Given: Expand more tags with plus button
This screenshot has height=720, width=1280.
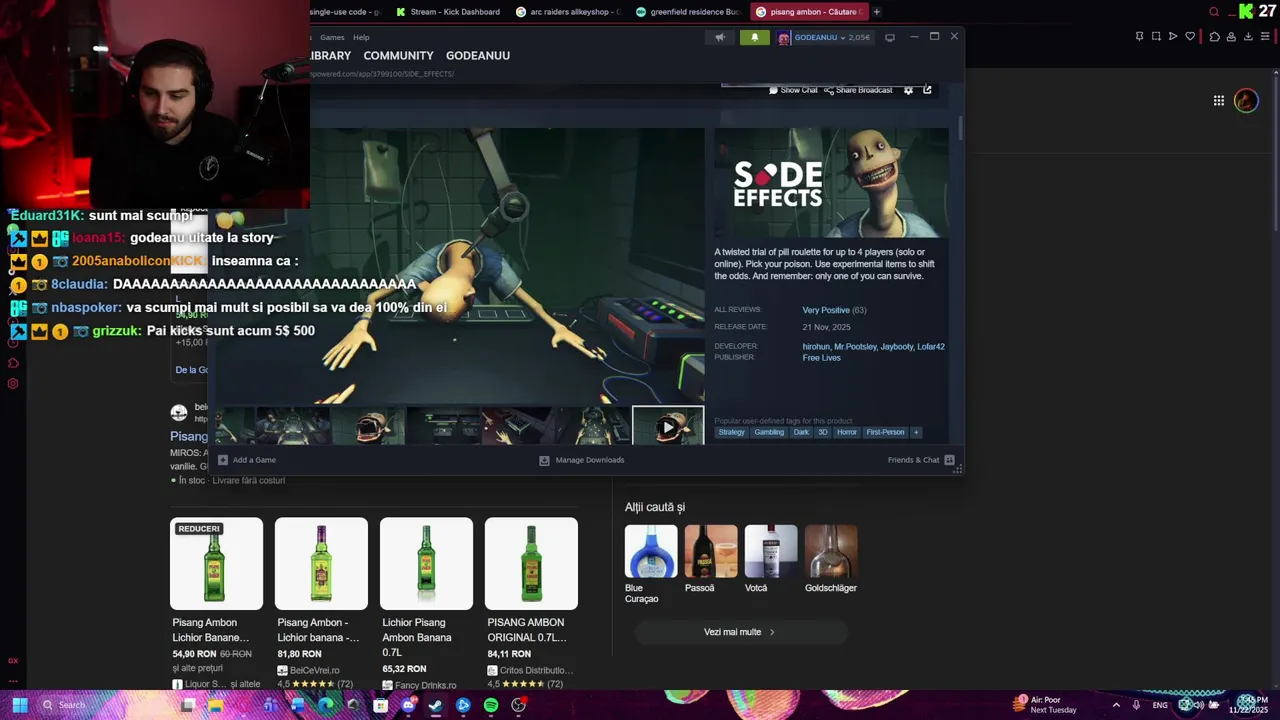Looking at the screenshot, I should pos(916,432).
